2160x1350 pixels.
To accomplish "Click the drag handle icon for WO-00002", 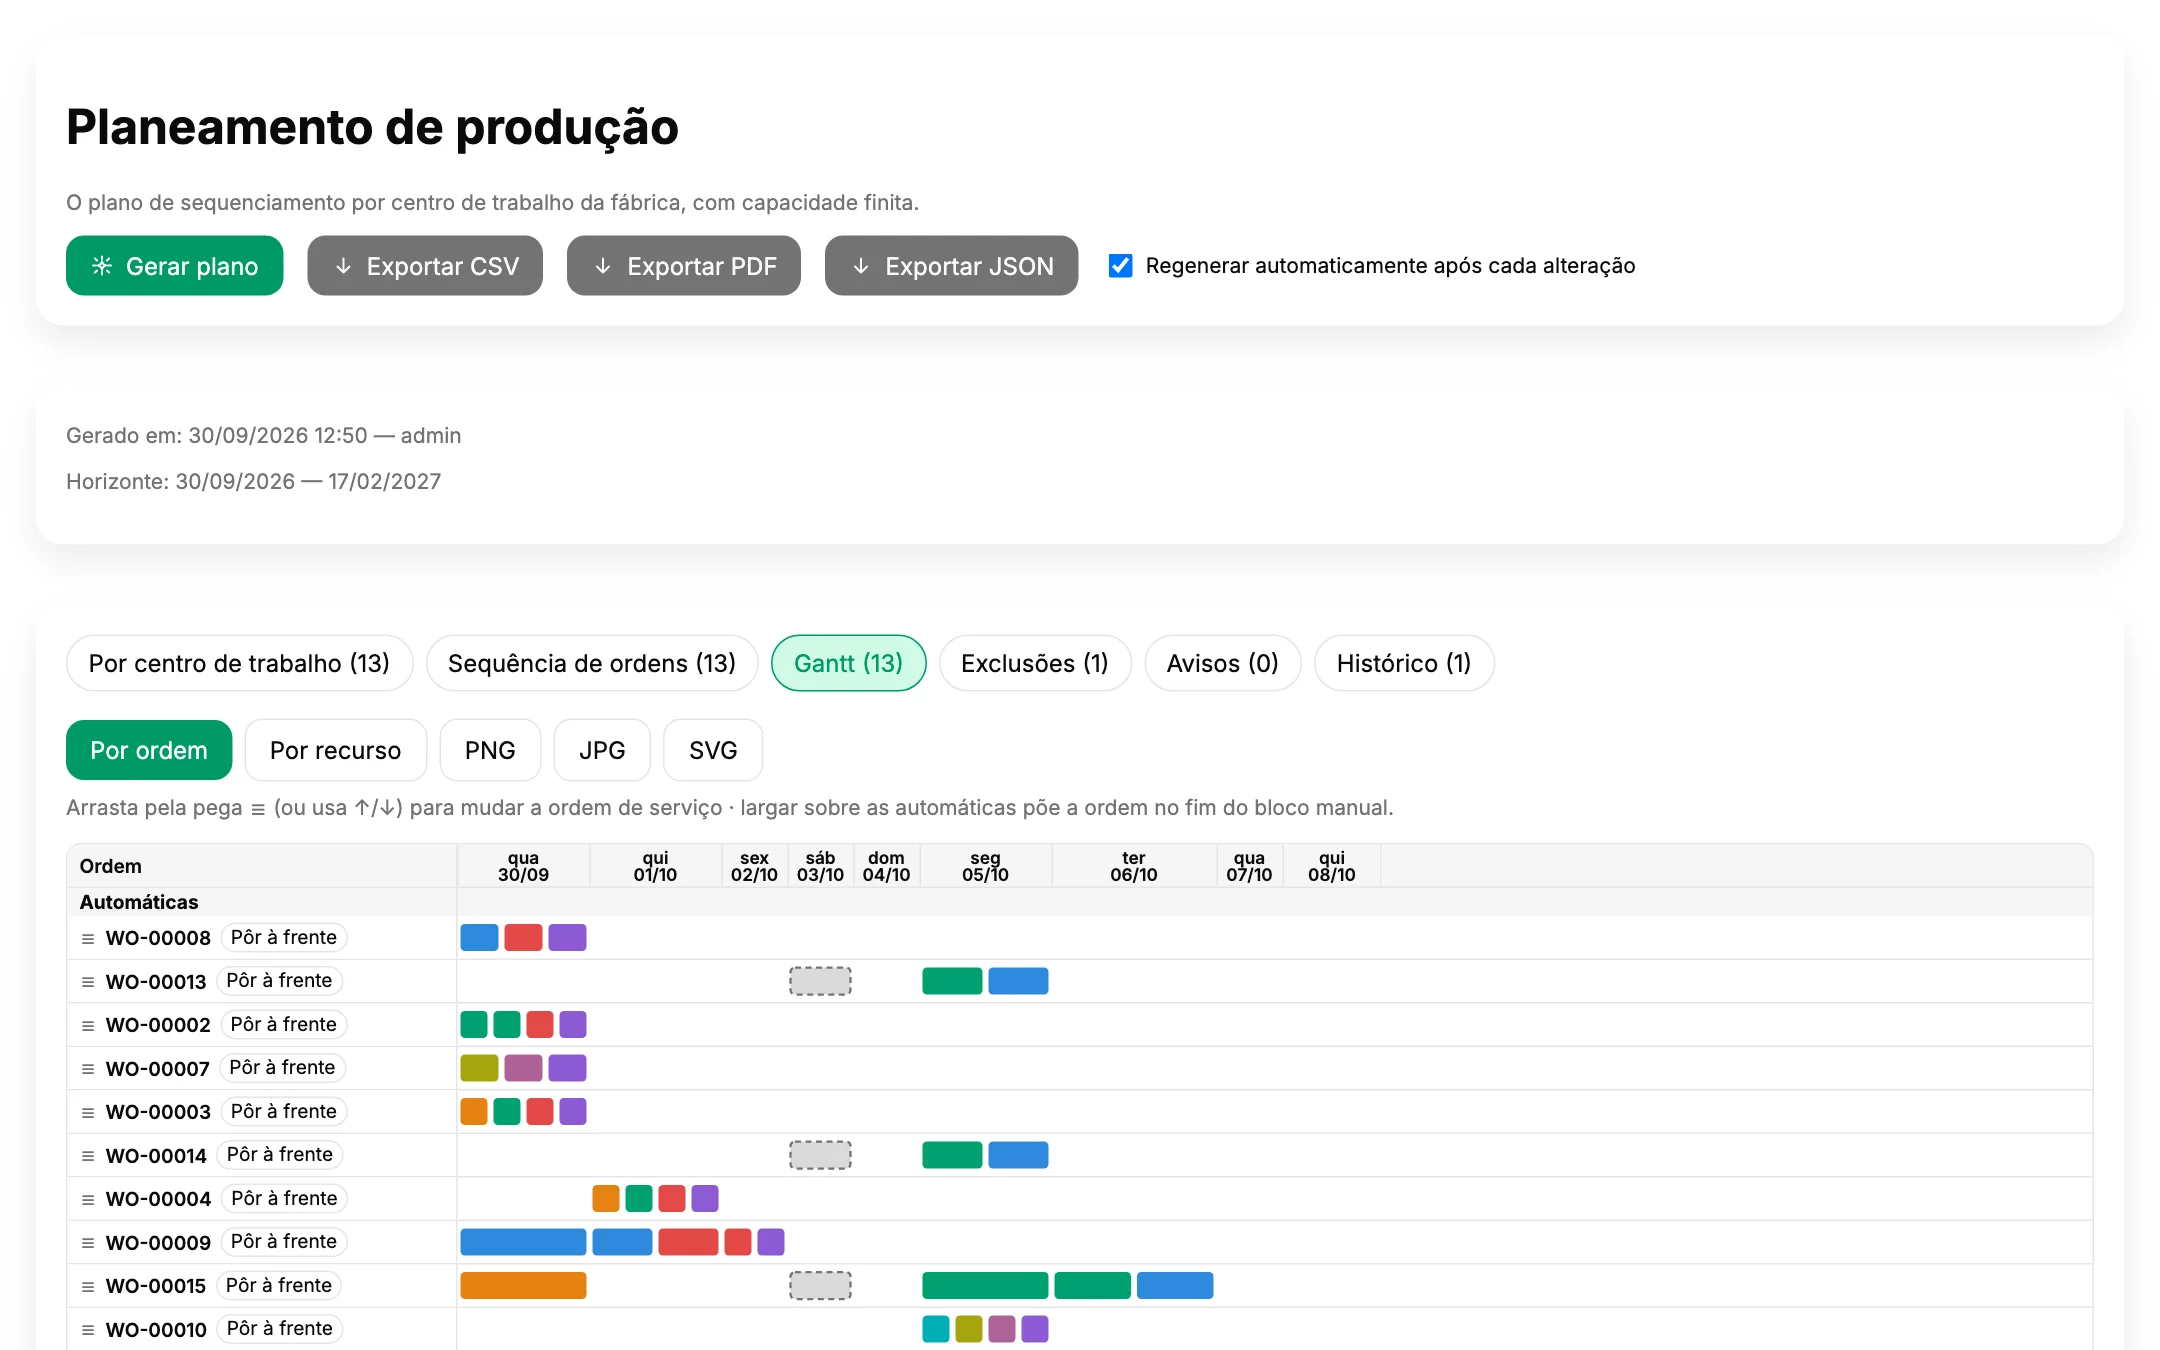I will (x=88, y=1026).
